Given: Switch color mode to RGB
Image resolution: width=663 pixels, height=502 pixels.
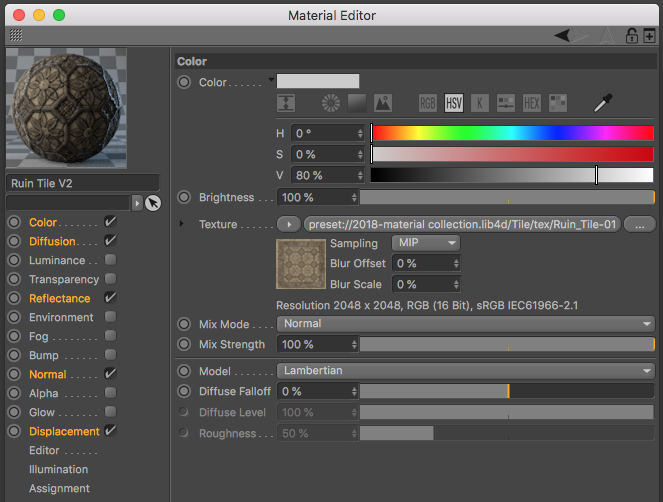Looking at the screenshot, I should tap(428, 103).
